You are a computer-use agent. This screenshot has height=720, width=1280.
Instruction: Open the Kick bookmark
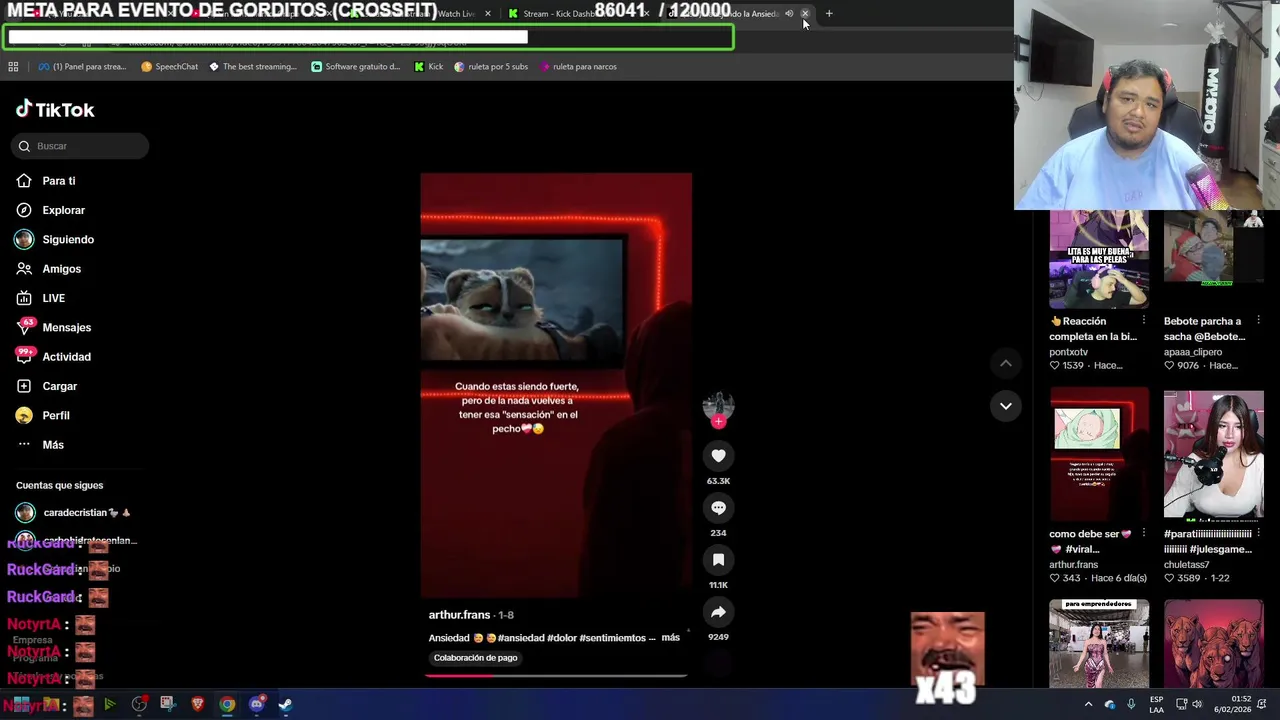click(x=429, y=67)
